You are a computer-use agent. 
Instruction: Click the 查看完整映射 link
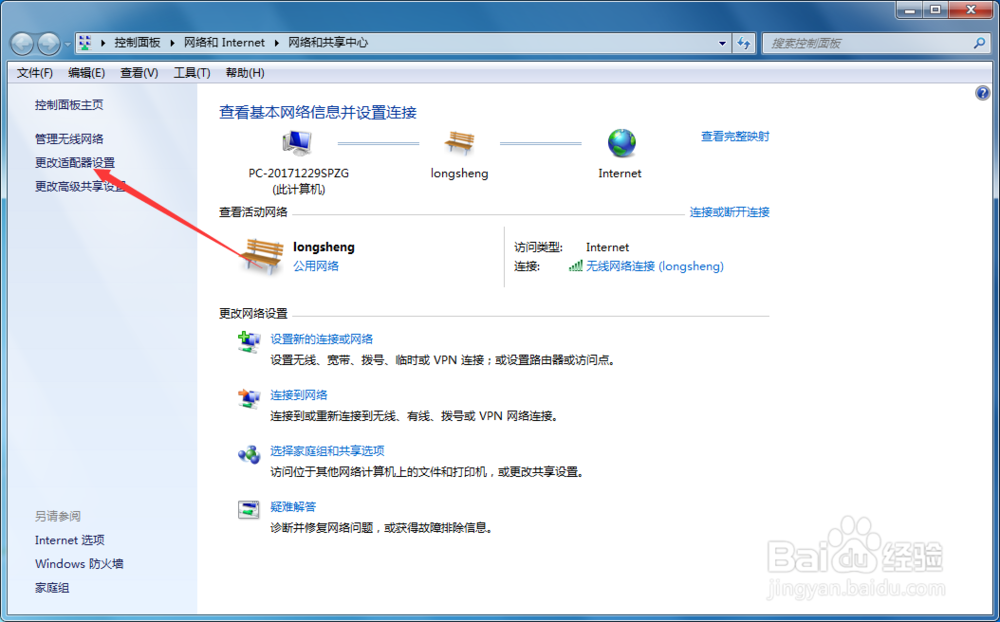(734, 135)
